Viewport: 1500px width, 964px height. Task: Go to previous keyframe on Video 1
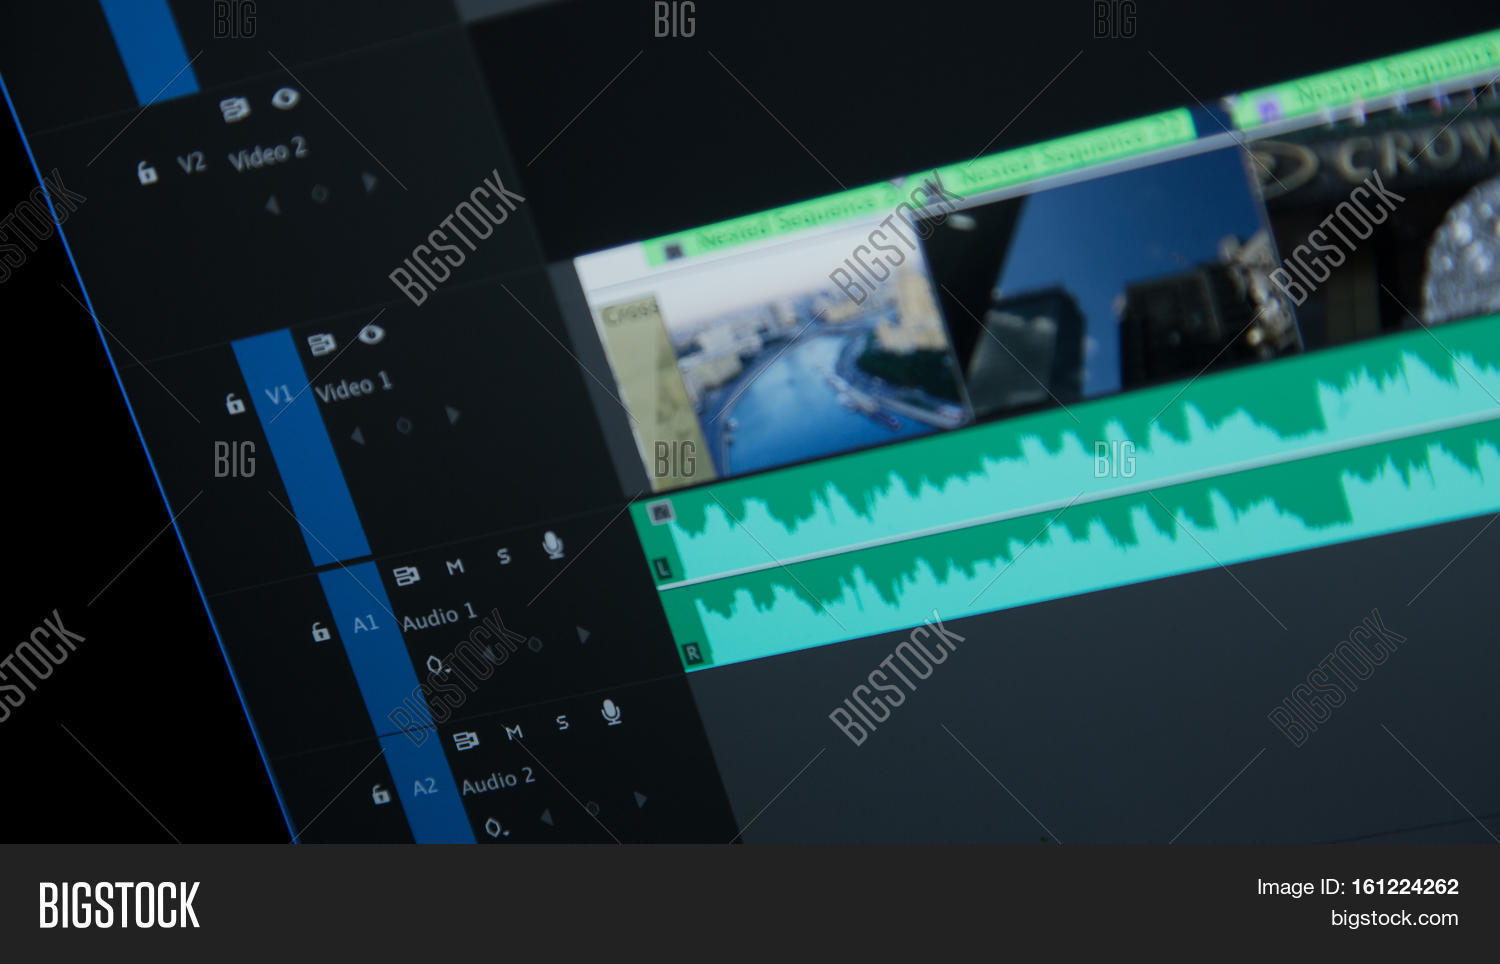click(357, 436)
